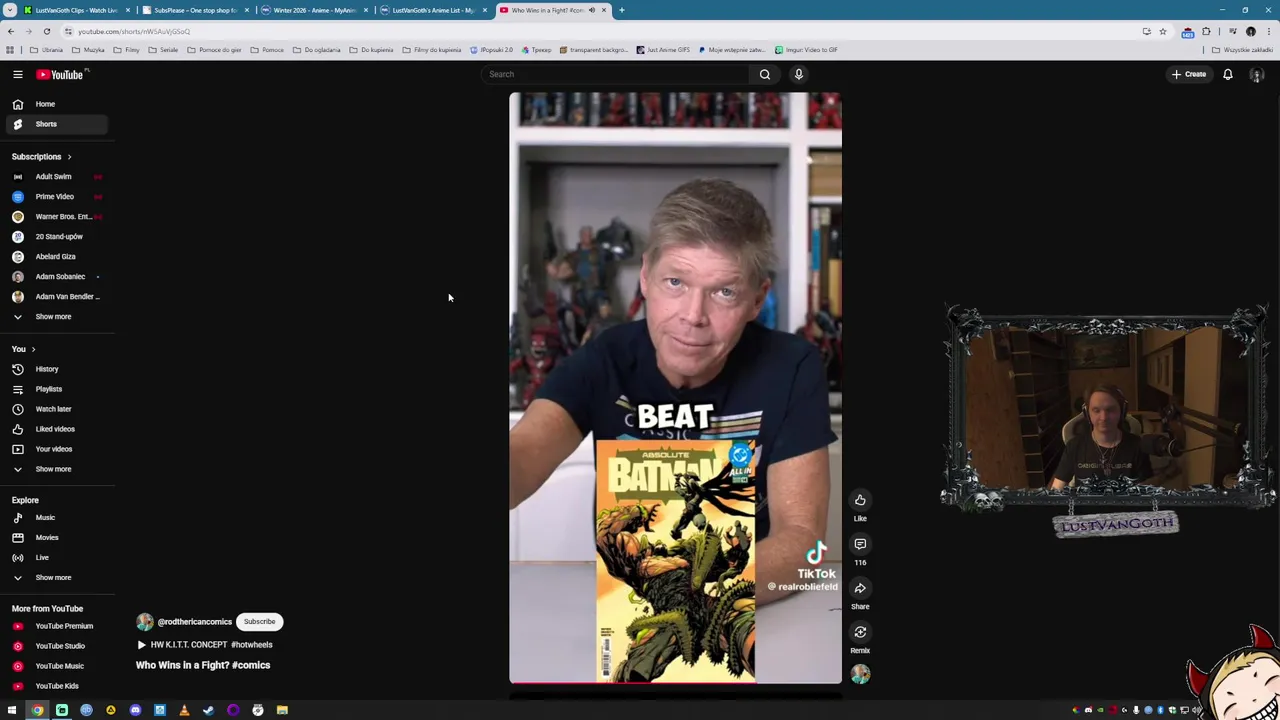Open the Windows Start menu
1280x720 pixels.
(12, 710)
